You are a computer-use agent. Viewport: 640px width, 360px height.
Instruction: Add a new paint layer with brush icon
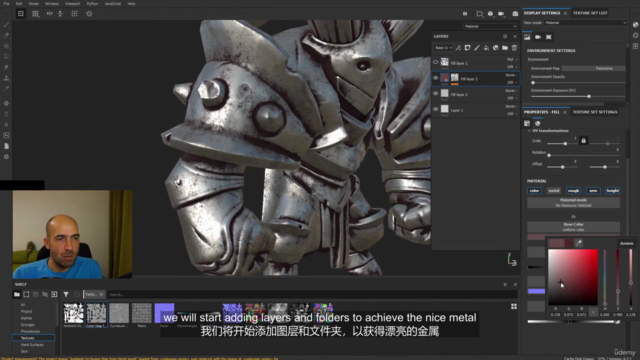pos(477,48)
